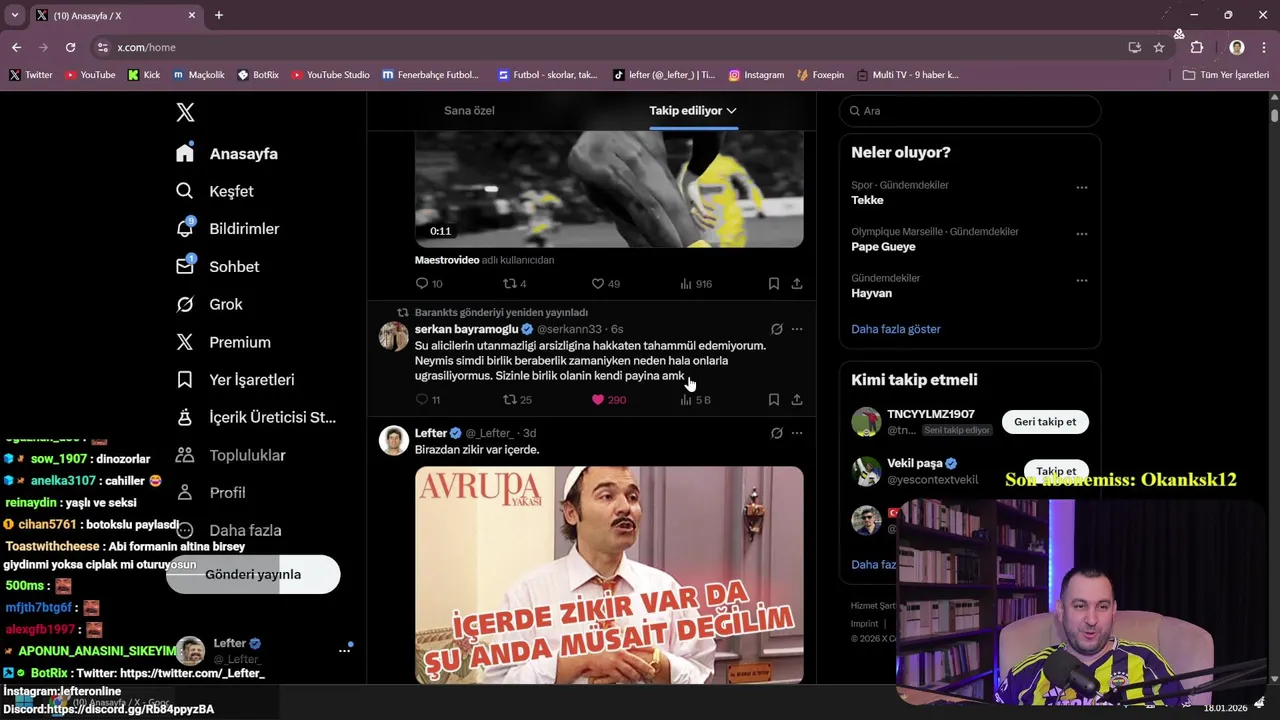This screenshot has width=1280, height=720.
Task: Open Keşfet explore page
Action: [214, 191]
